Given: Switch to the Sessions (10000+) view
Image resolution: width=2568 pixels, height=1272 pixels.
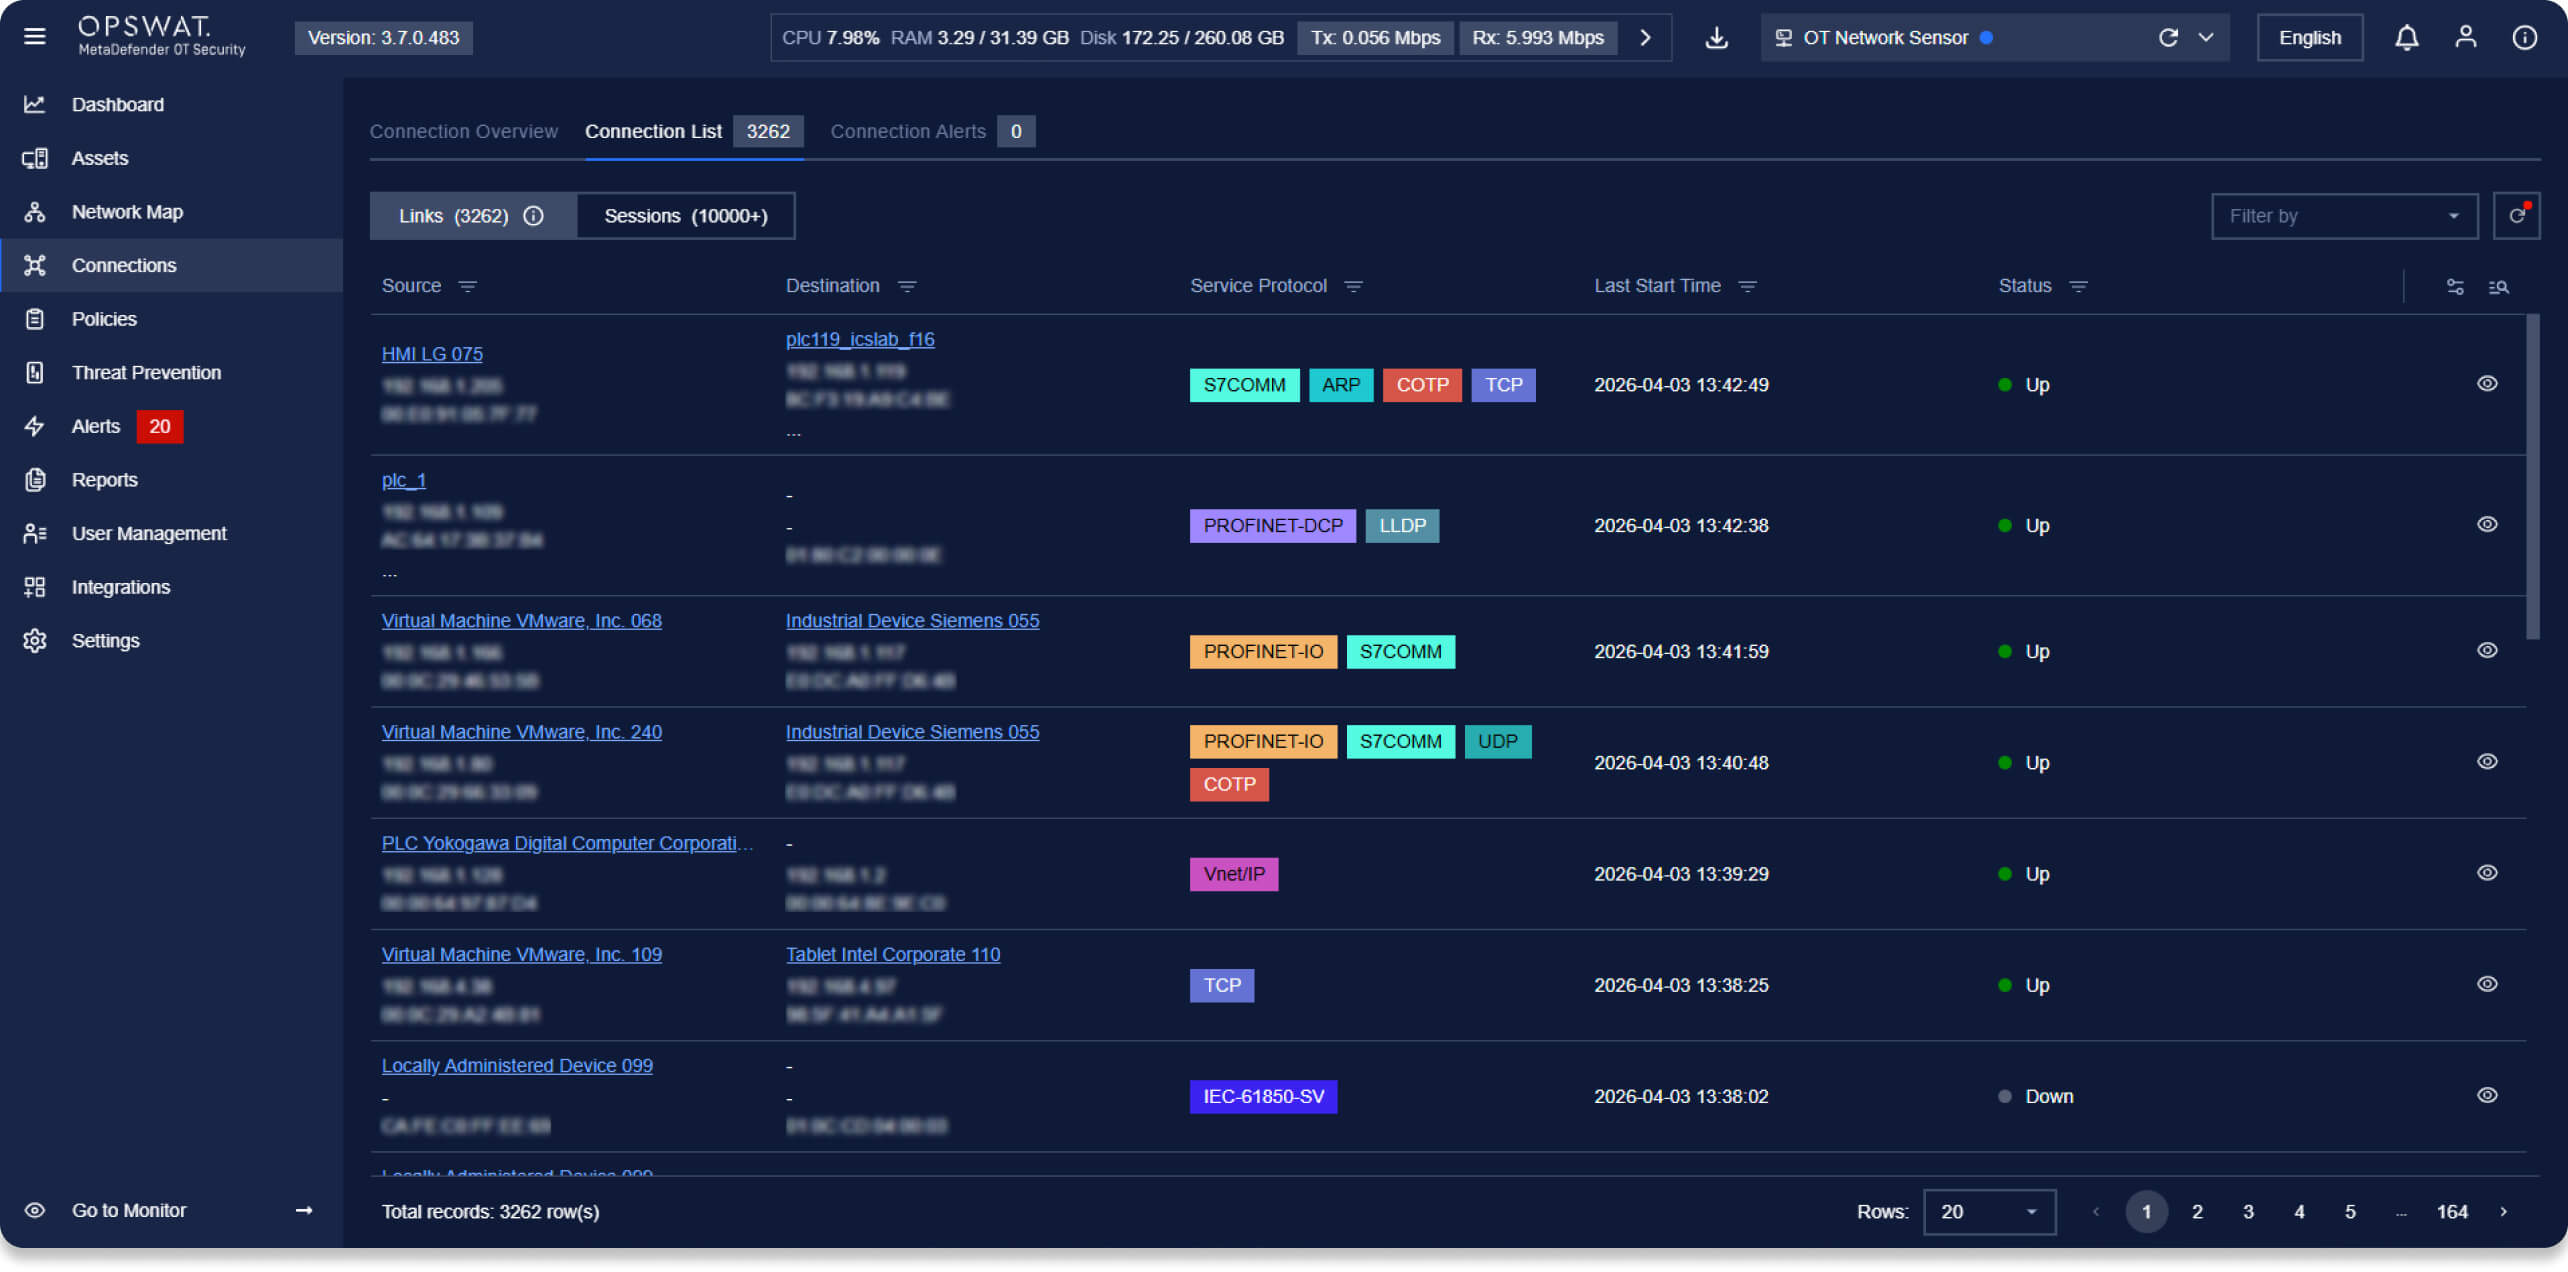Looking at the screenshot, I should click(x=685, y=216).
